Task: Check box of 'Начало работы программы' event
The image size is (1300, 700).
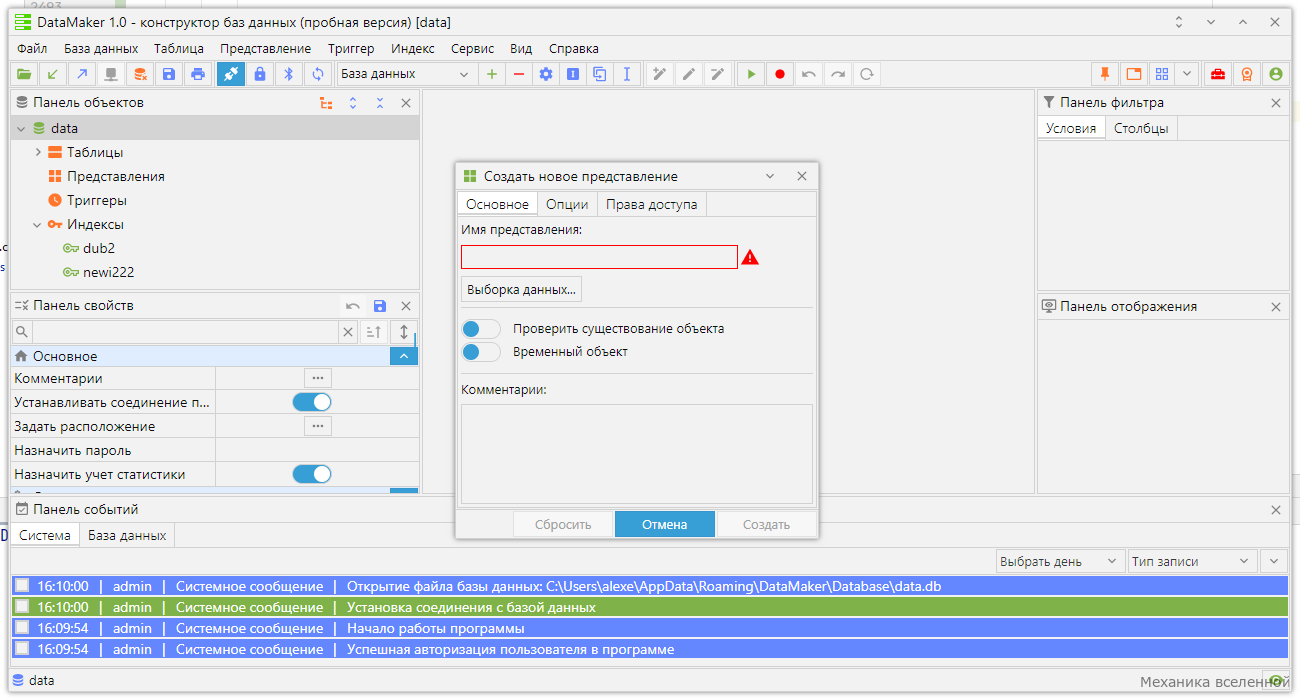Action: 22,628
